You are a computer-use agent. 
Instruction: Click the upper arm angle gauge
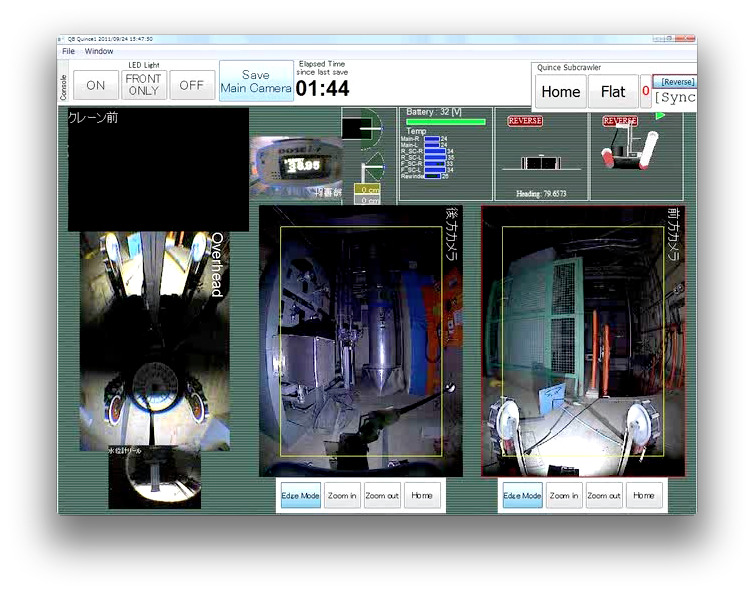(x=363, y=128)
